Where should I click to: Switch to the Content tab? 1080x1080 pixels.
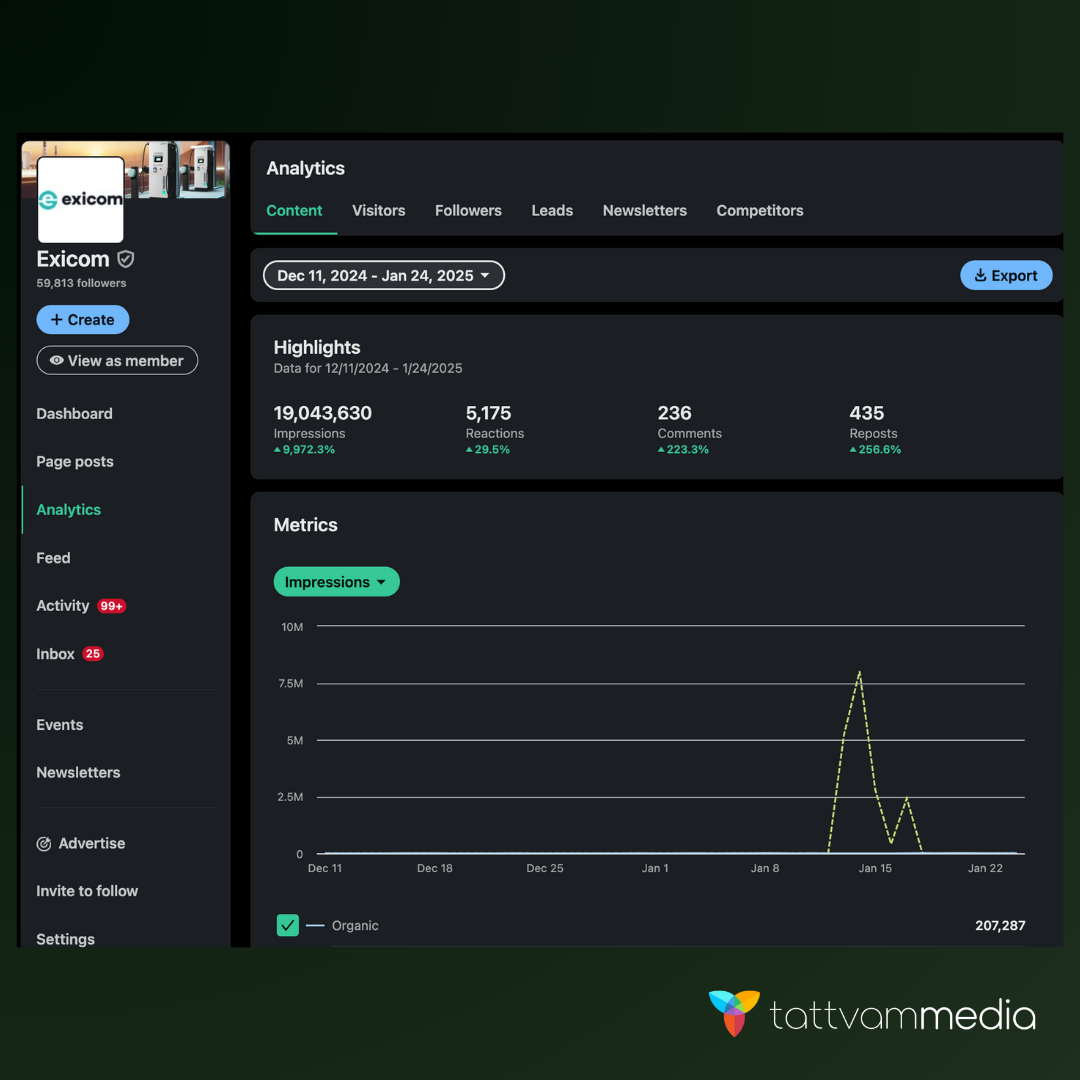point(294,211)
